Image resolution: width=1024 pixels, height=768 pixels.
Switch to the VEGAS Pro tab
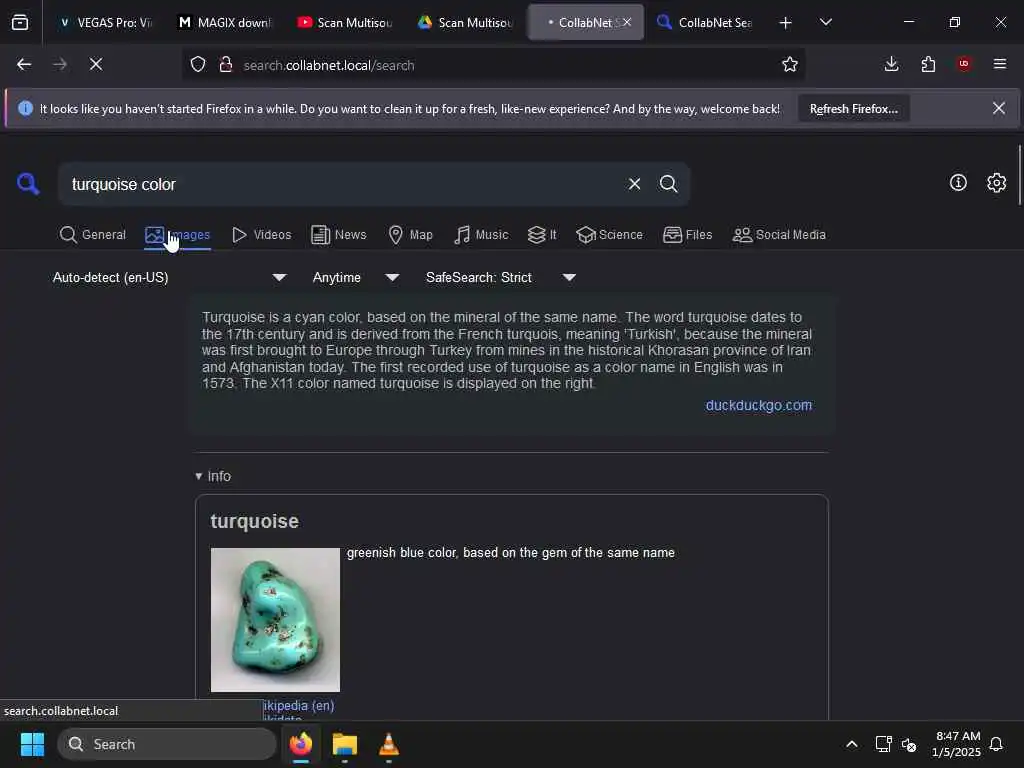(105, 23)
